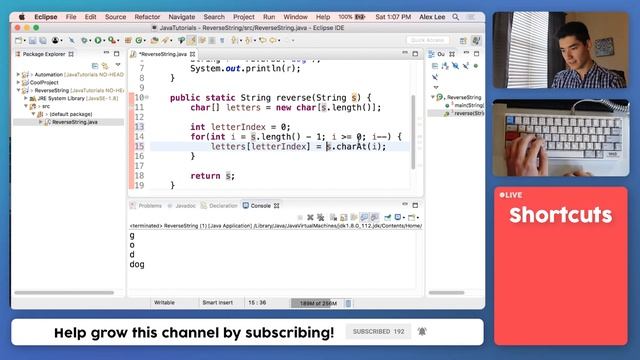The width and height of the screenshot is (640, 360).
Task: Click garbage collector trash icon in status bar
Action: pos(348,303)
